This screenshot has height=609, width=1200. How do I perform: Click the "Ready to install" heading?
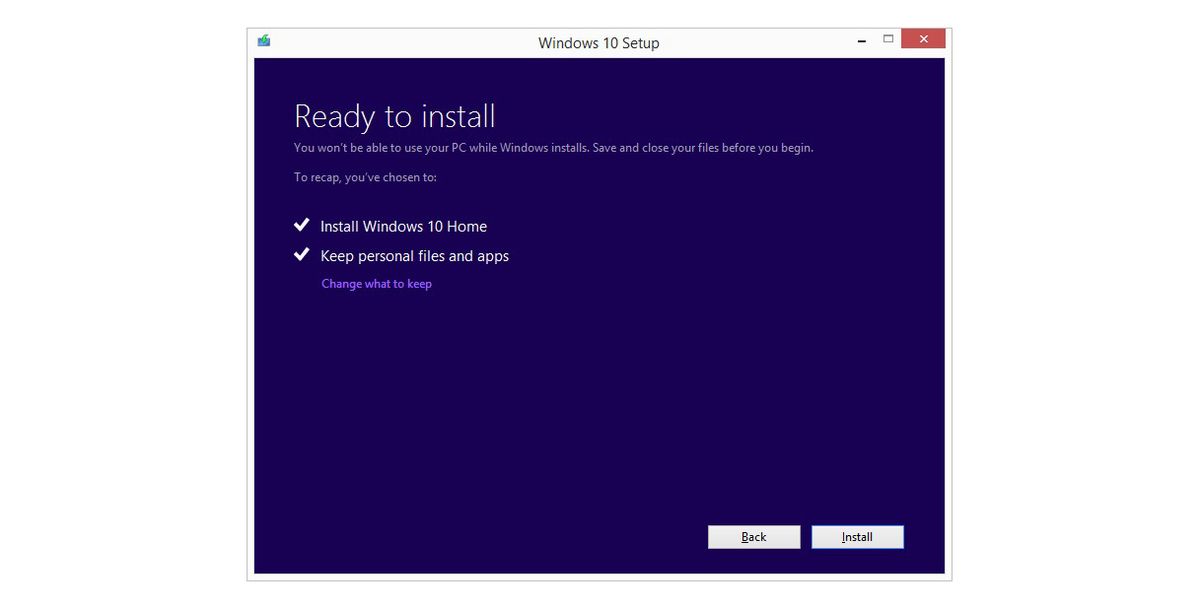(x=393, y=115)
